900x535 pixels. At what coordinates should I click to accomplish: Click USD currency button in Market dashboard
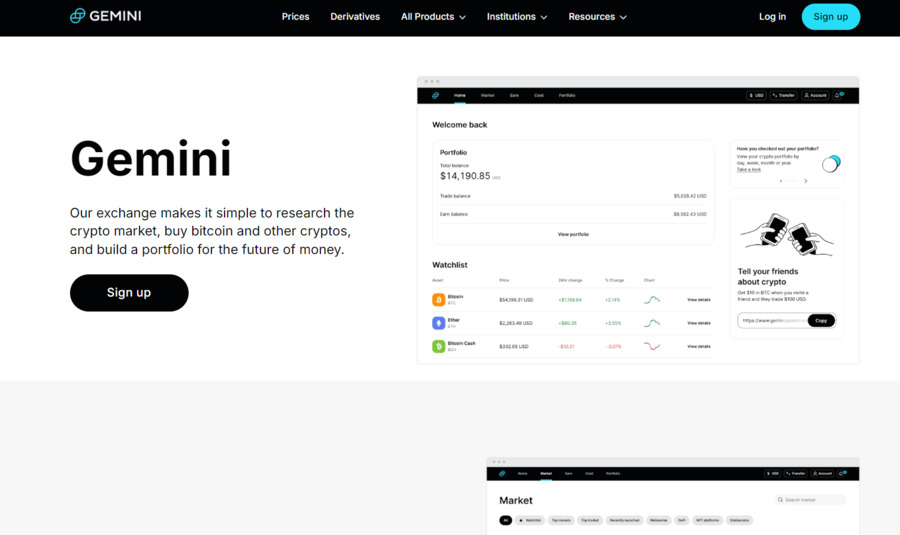coord(773,474)
